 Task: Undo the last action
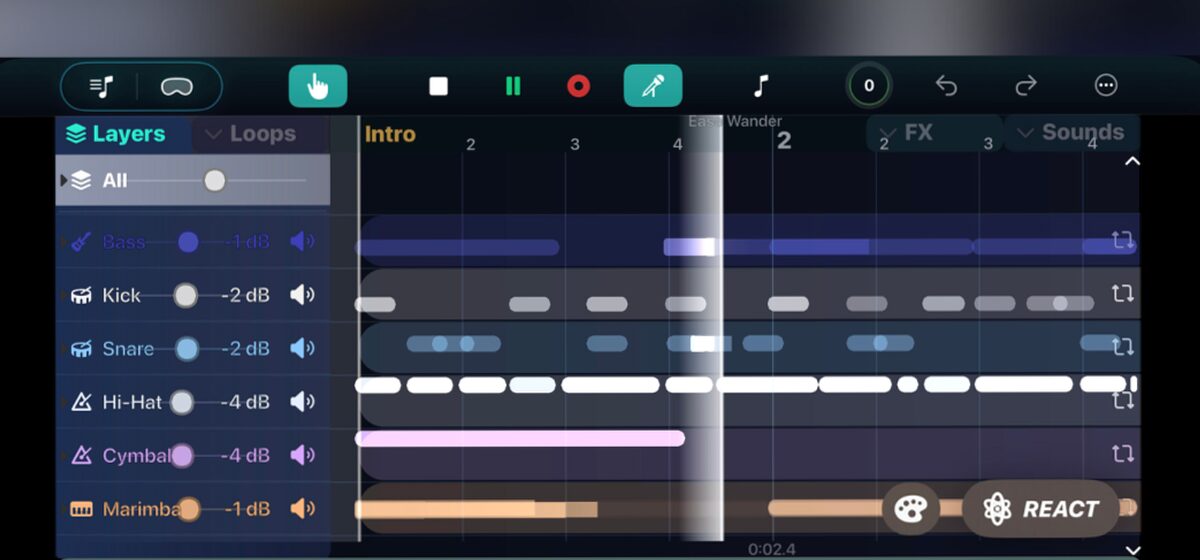[x=946, y=86]
